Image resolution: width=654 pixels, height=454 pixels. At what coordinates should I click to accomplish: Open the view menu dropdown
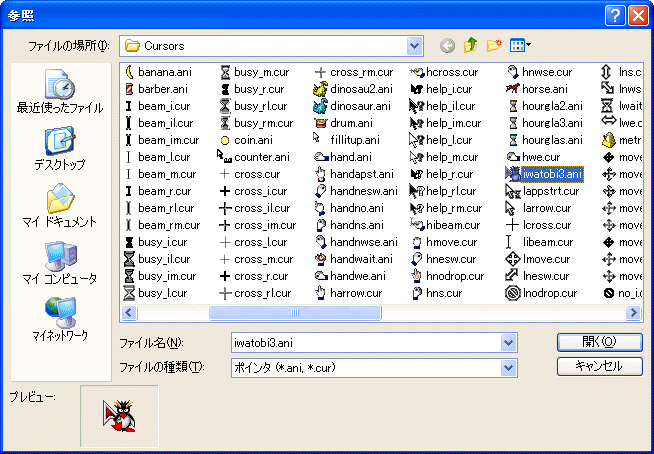[x=521, y=46]
